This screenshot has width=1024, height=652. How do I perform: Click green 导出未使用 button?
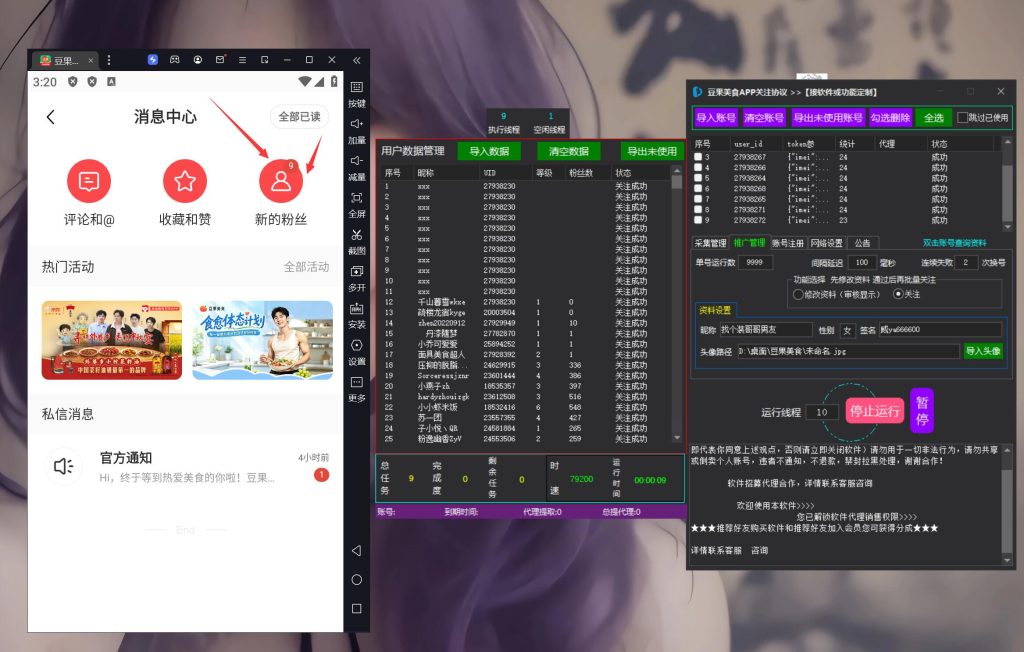point(652,151)
